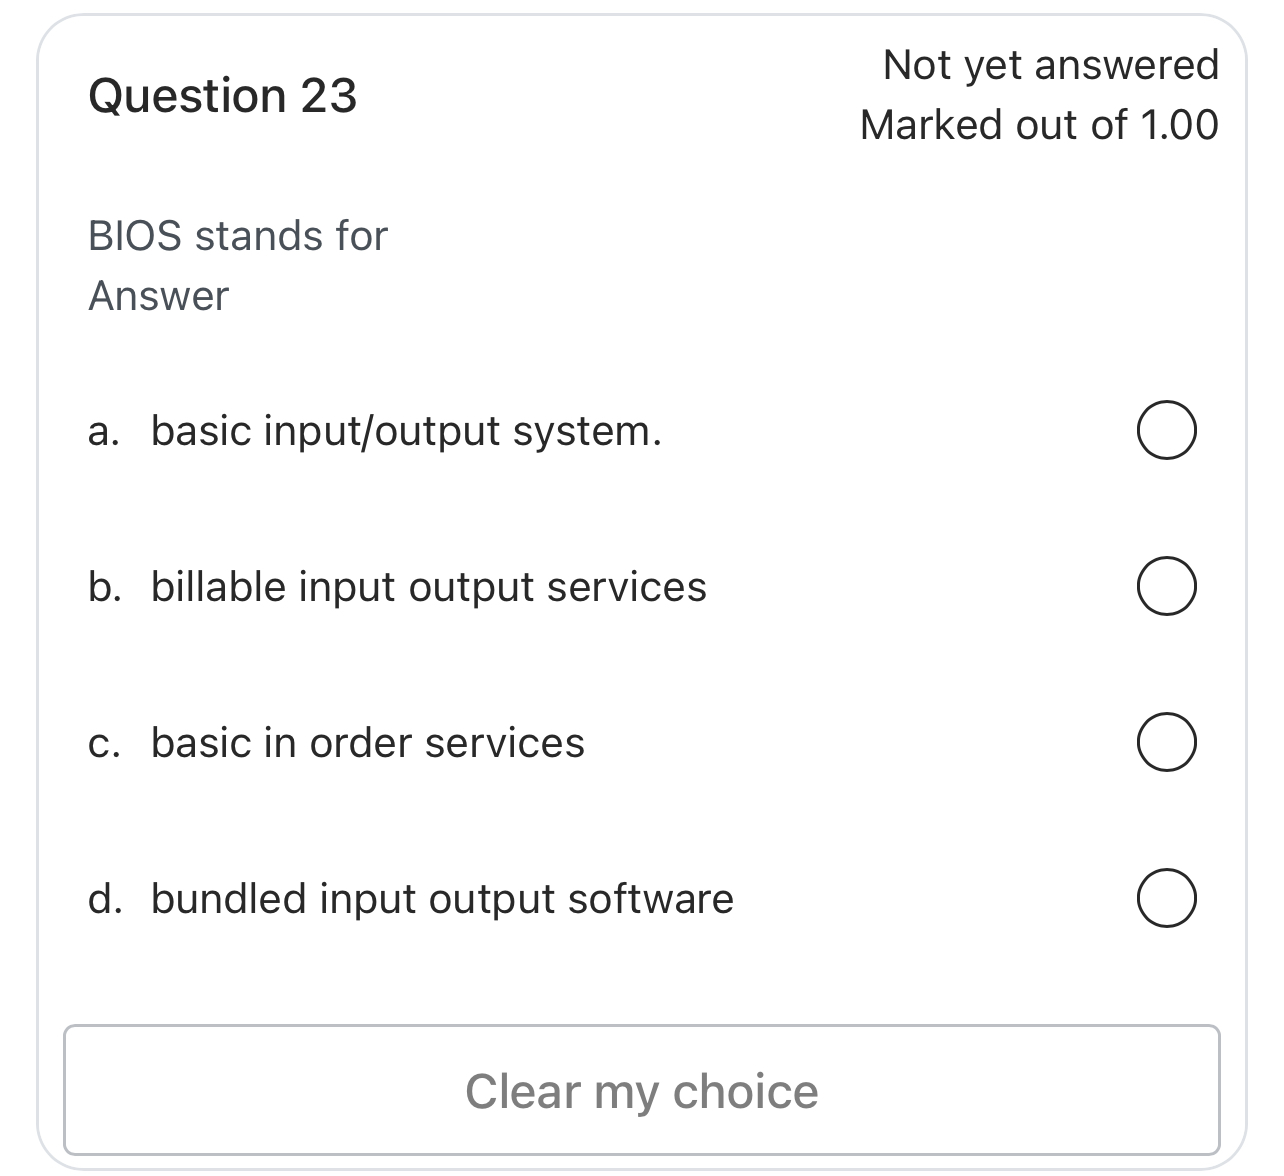The width and height of the screenshot is (1284, 1176).
Task: Click inside the Clear my choice button text
Action: tap(642, 1091)
